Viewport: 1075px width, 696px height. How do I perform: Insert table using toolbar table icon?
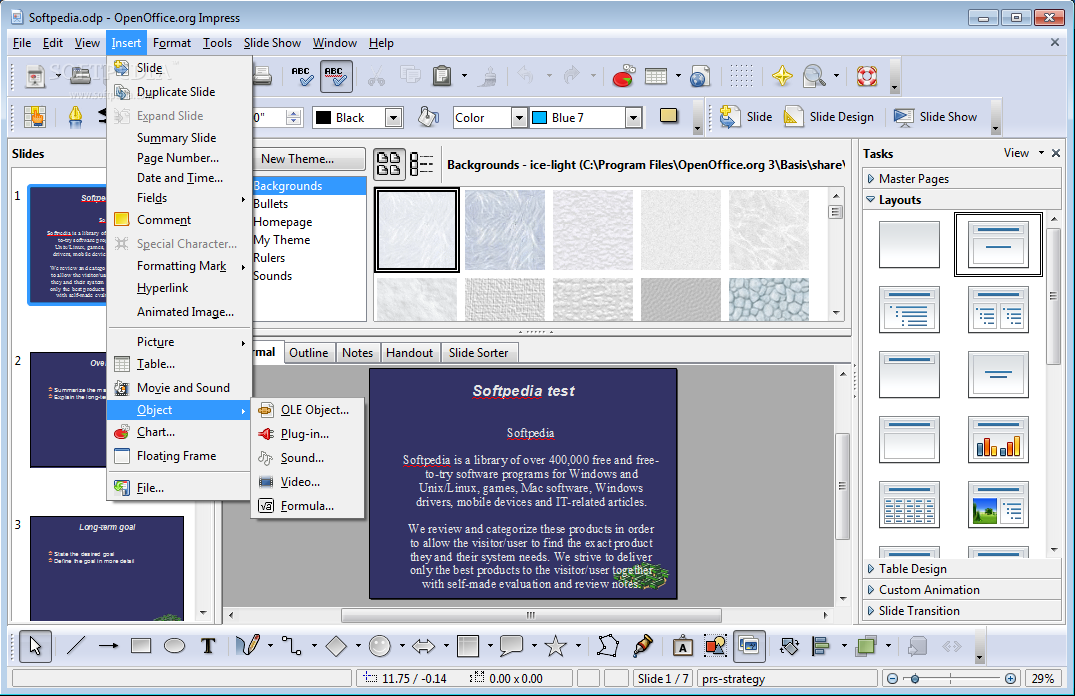[x=656, y=75]
